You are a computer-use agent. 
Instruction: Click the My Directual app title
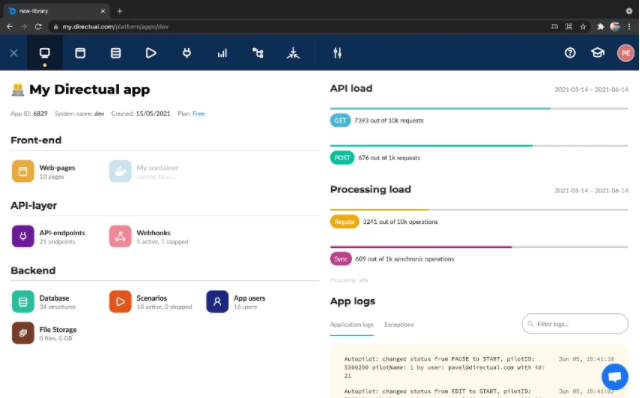(89, 89)
